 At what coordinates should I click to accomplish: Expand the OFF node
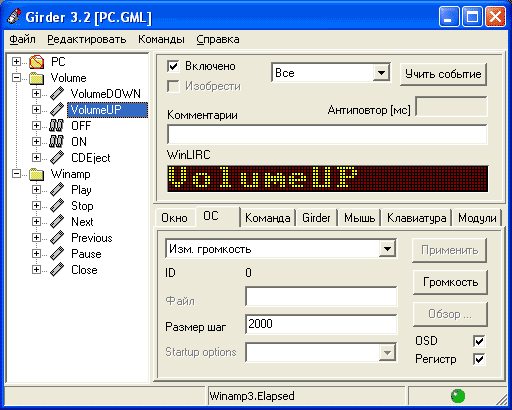(x=36, y=126)
